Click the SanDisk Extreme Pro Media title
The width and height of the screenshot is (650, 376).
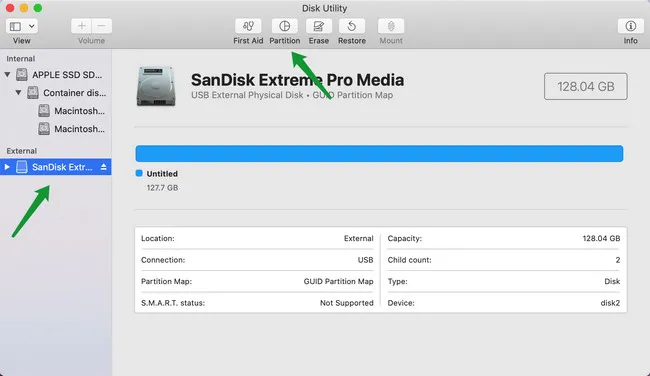297,80
